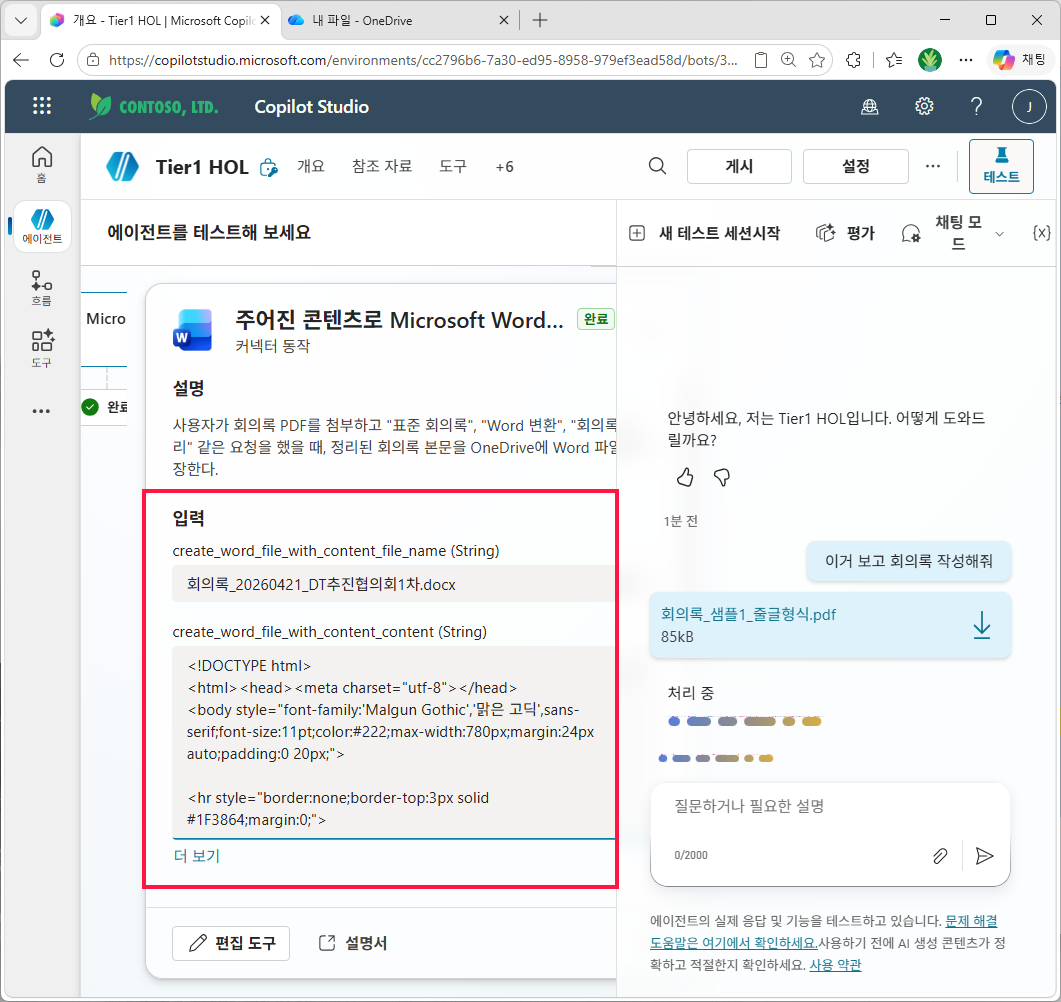Click the Tier1 HOL agent logo
This screenshot has width=1061, height=1002.
tap(122, 166)
